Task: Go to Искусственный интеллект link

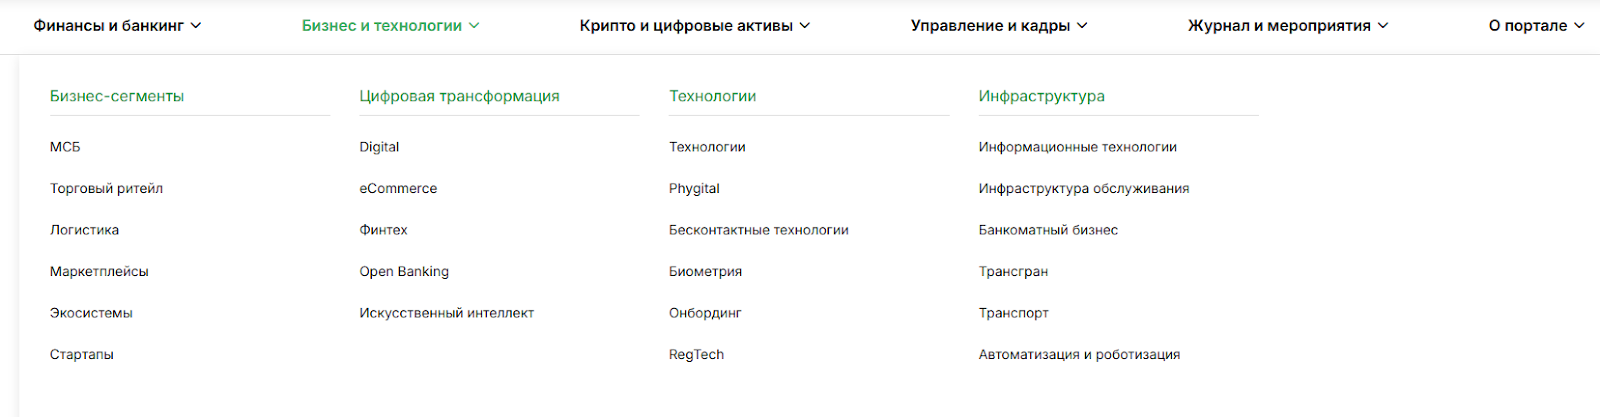Action: pos(446,313)
